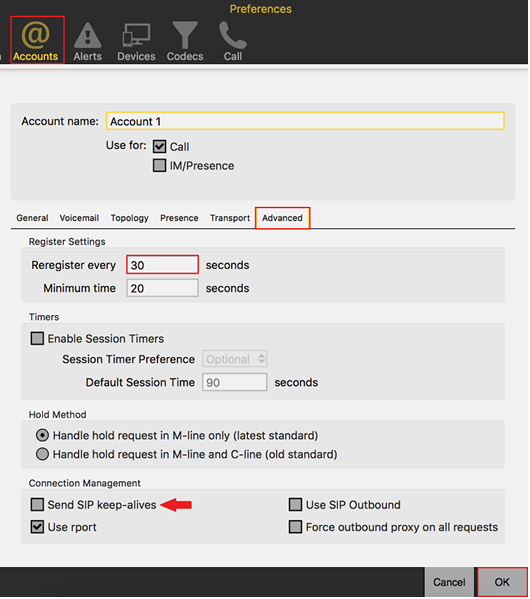530x599 pixels.
Task: Switch to the Transport tab
Action: (230, 218)
